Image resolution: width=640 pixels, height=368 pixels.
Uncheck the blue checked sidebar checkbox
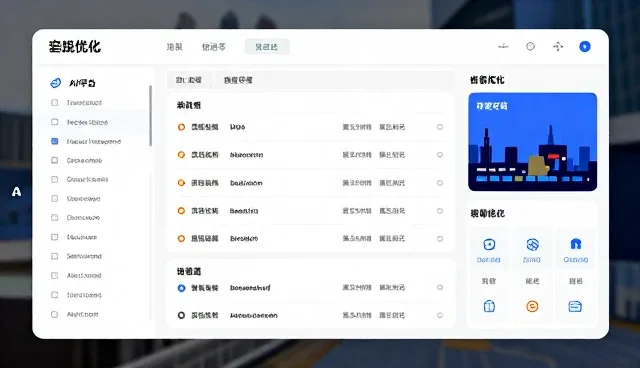coord(54,141)
